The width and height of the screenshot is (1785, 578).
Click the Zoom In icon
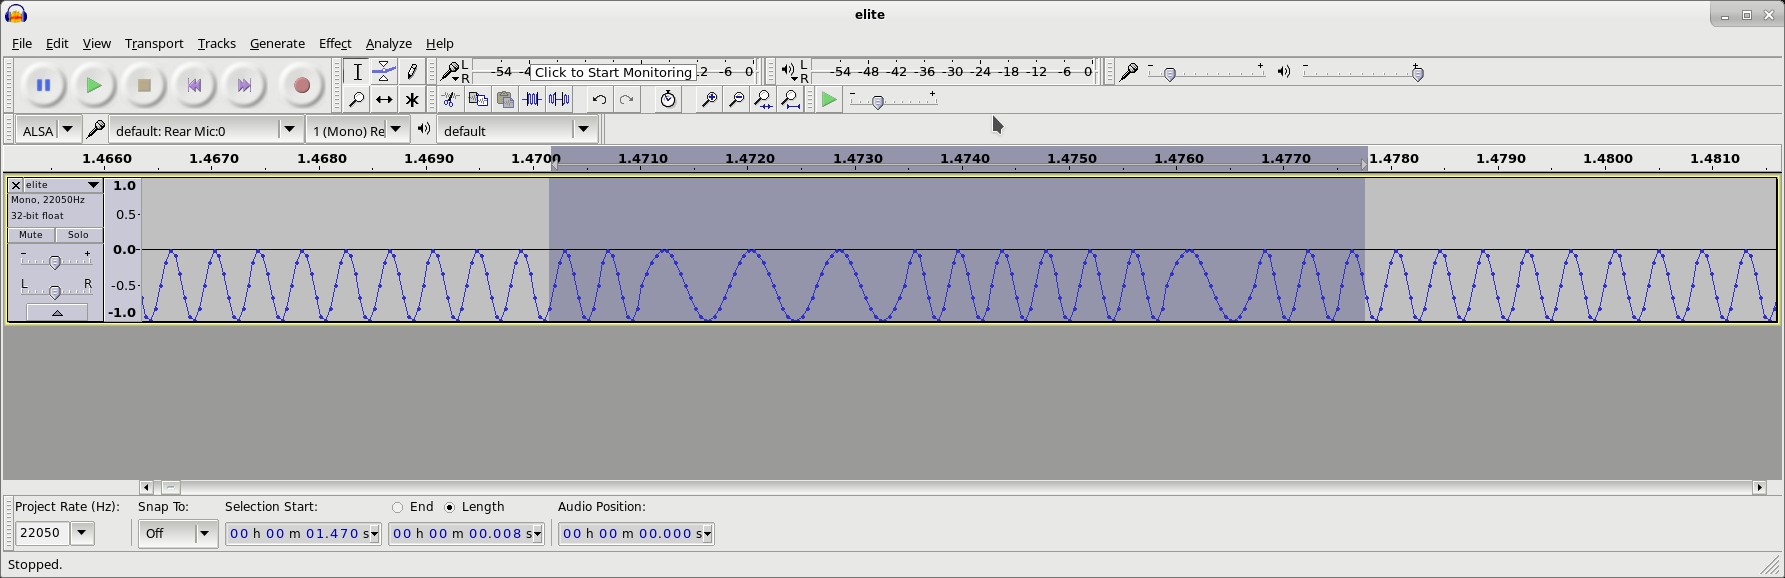(709, 99)
